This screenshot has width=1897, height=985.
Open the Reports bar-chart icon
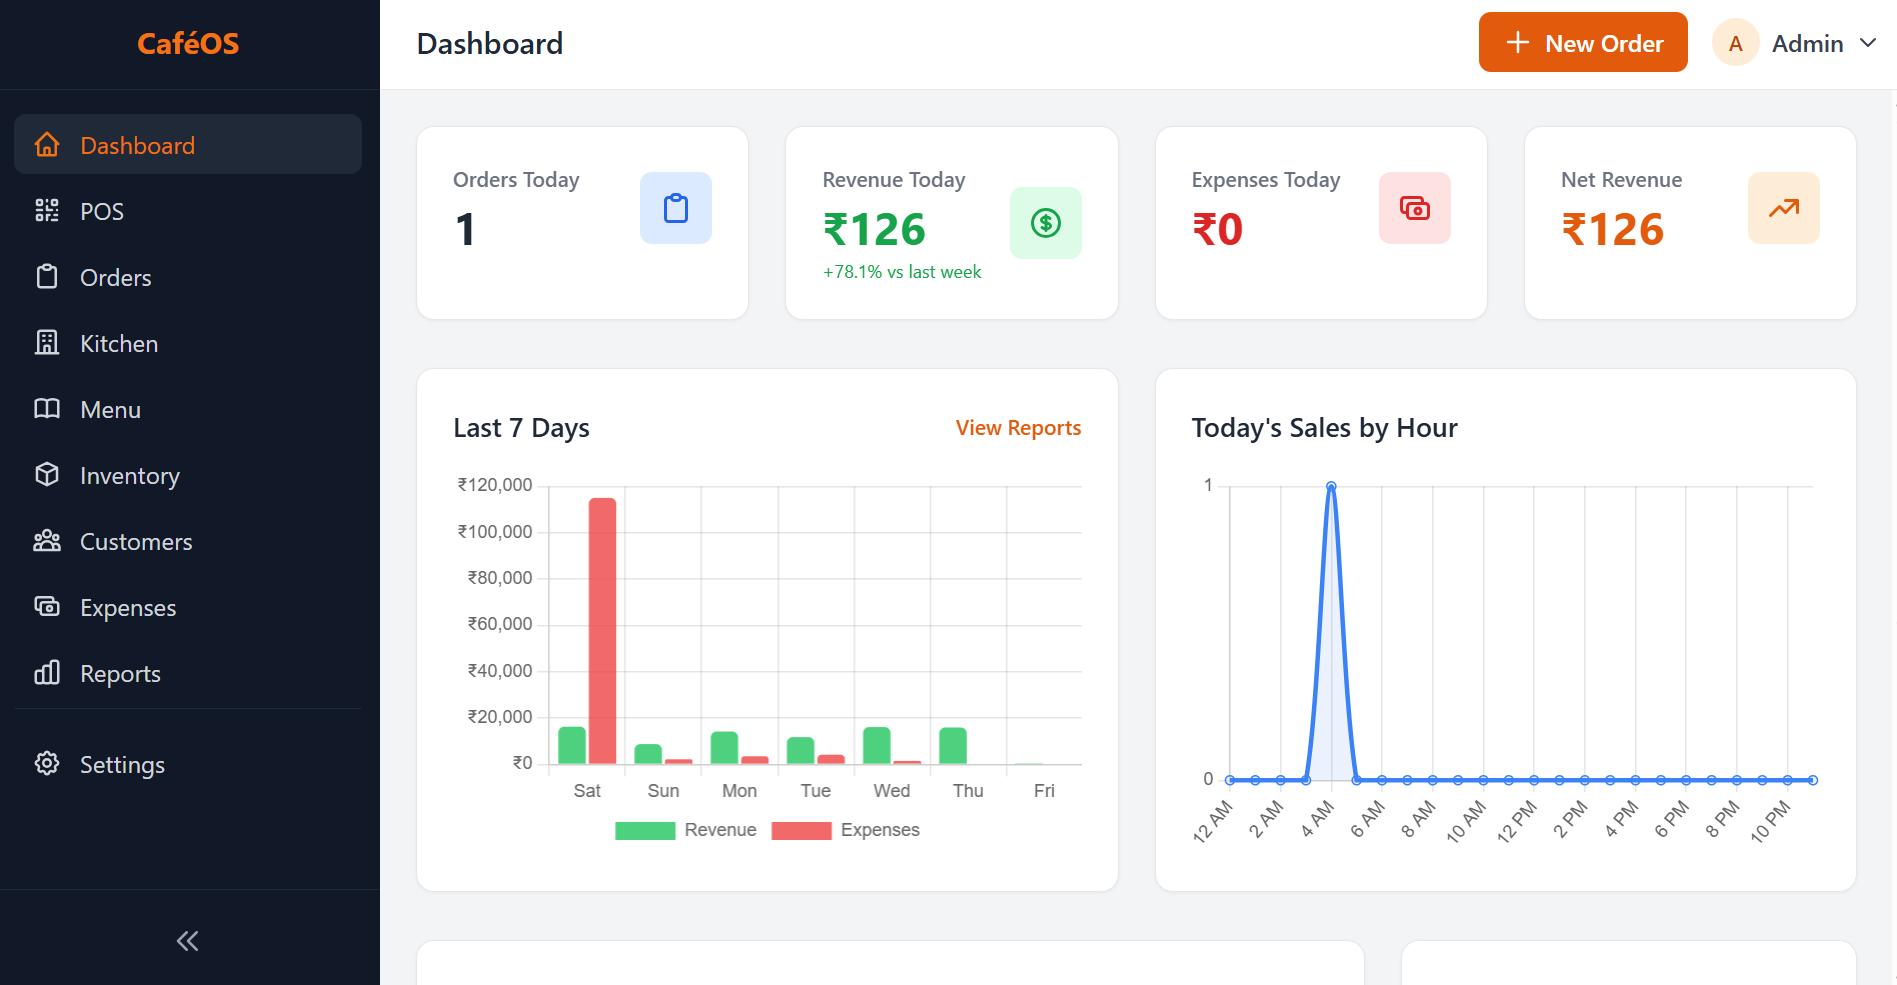point(47,672)
